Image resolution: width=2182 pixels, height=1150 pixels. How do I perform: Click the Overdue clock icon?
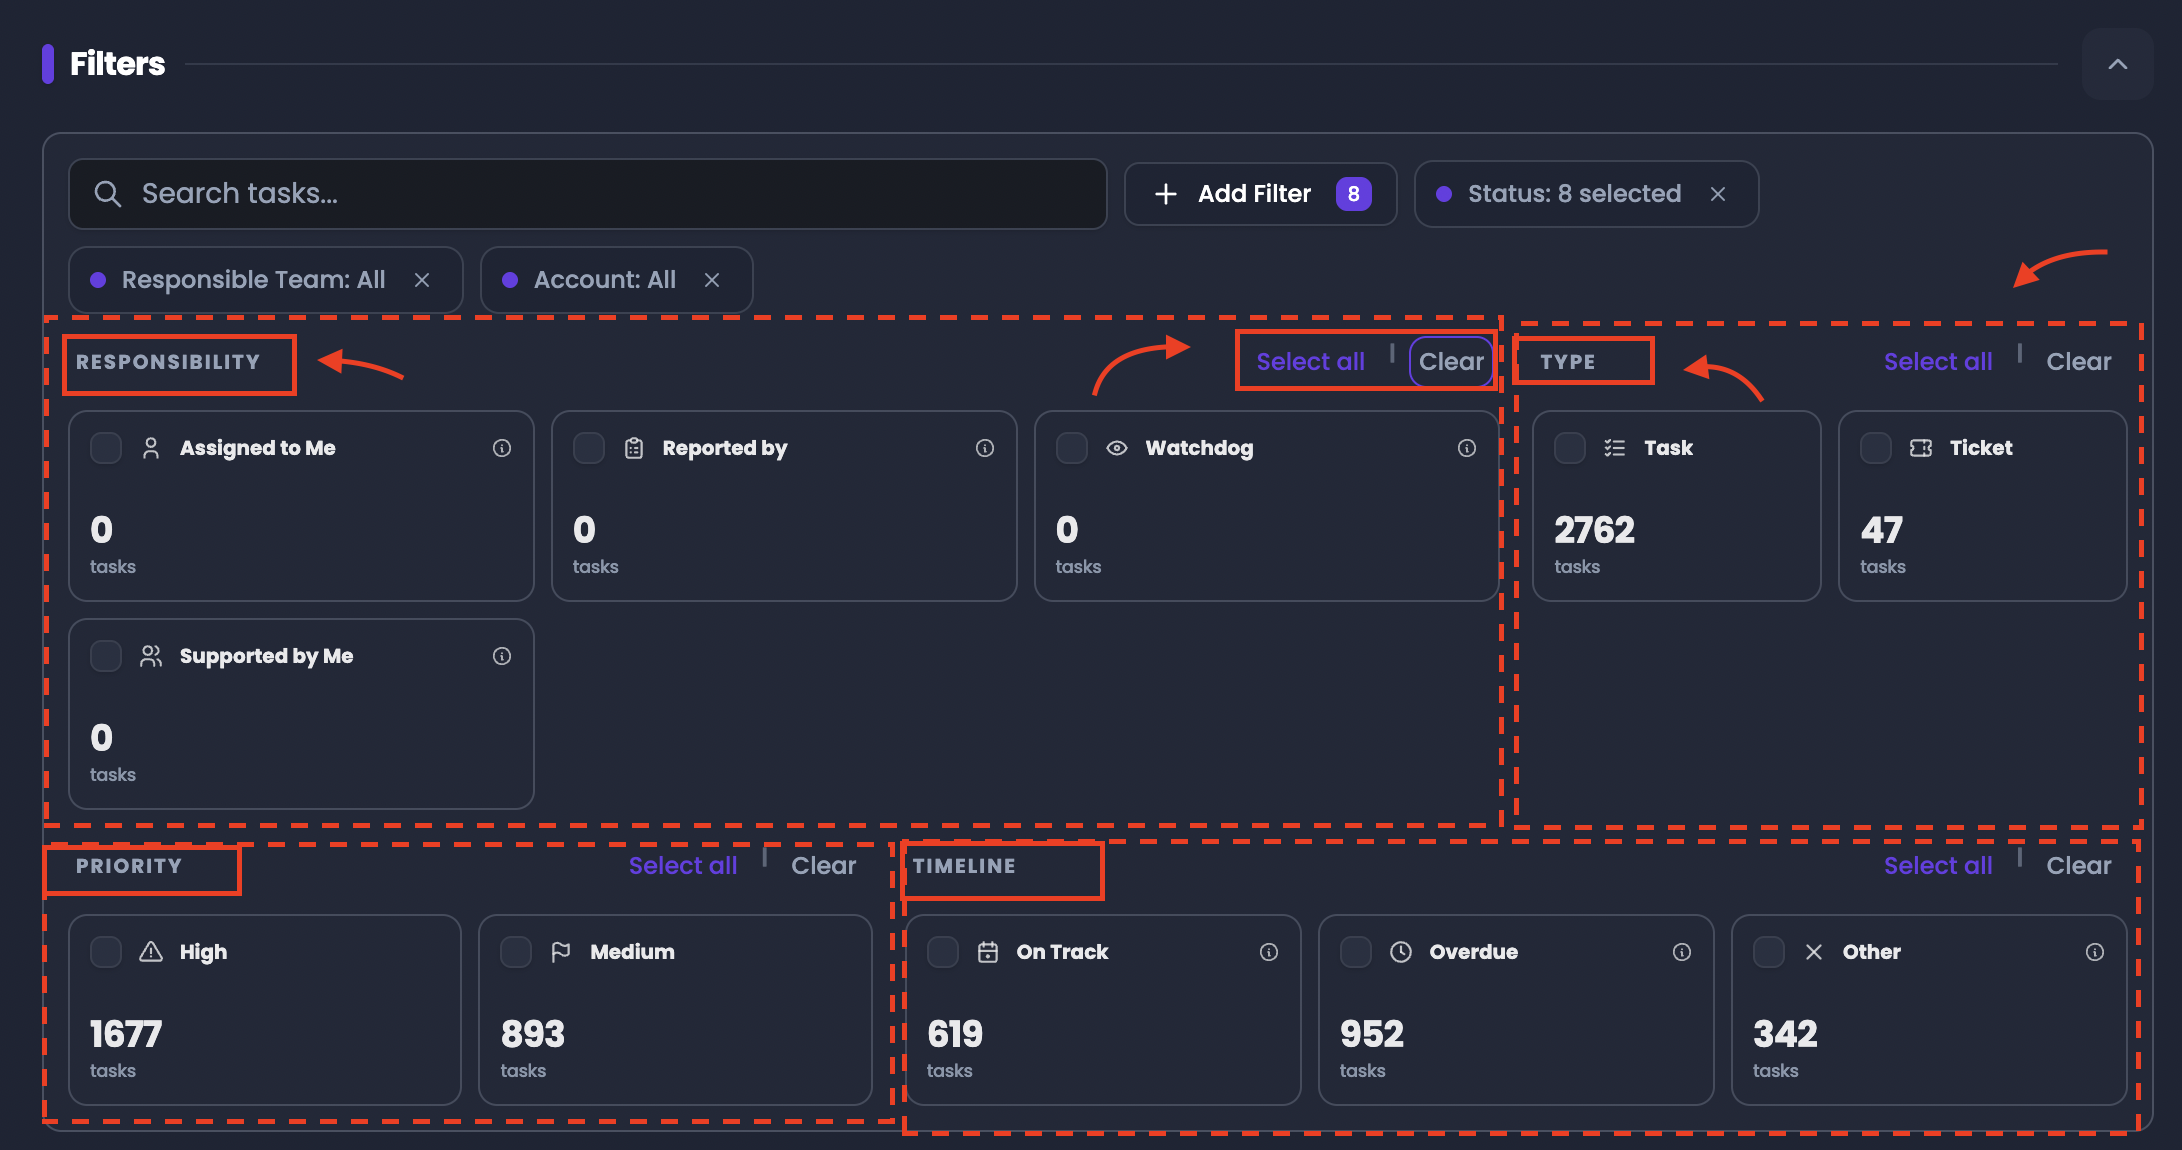tap(1401, 952)
